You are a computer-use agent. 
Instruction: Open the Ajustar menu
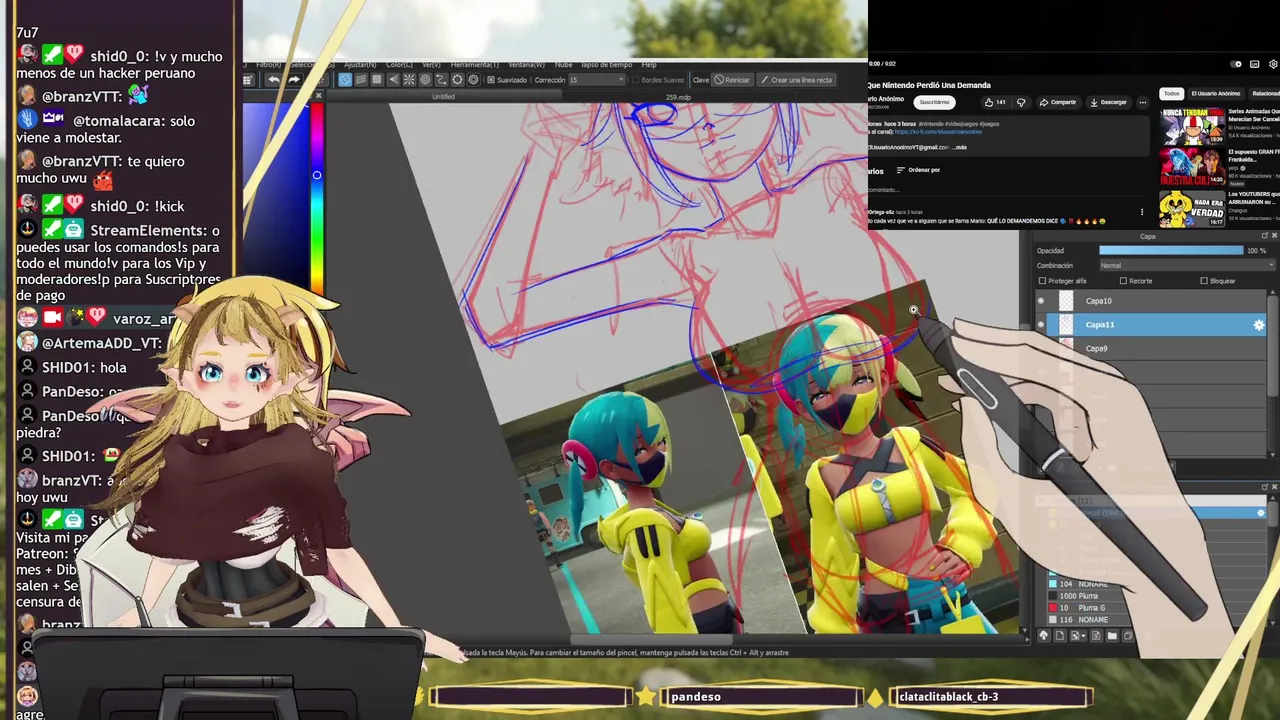click(360, 65)
